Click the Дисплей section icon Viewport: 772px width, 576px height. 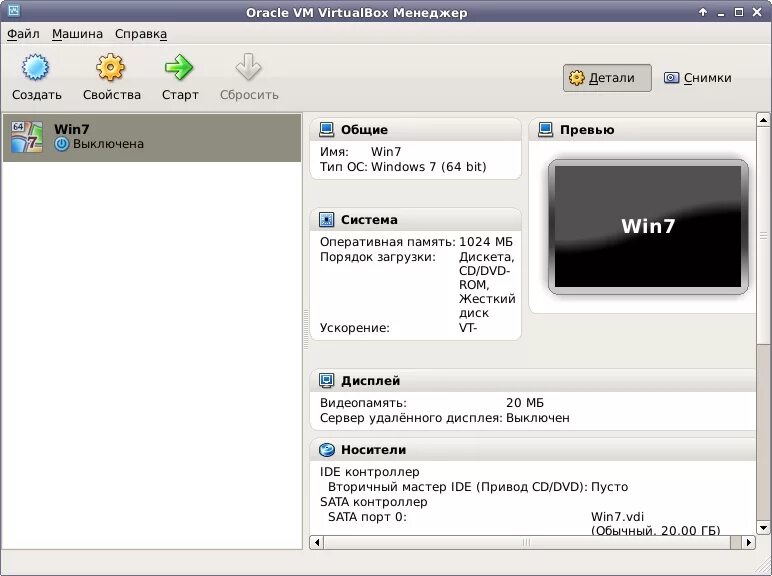tap(326, 381)
